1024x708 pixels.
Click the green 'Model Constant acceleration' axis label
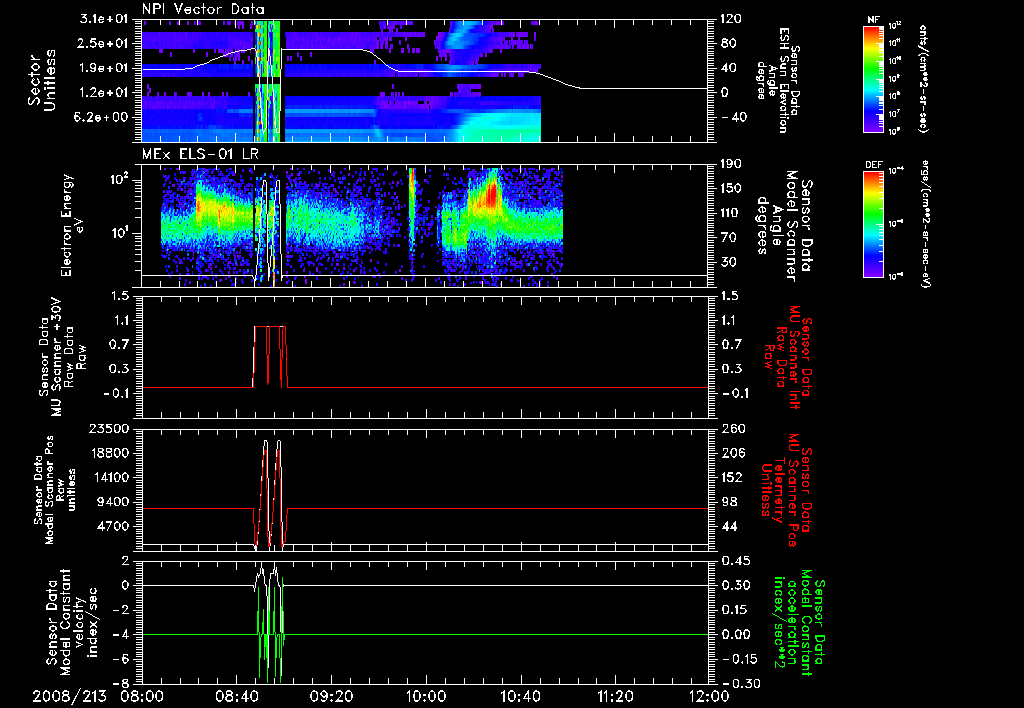[x=797, y=624]
